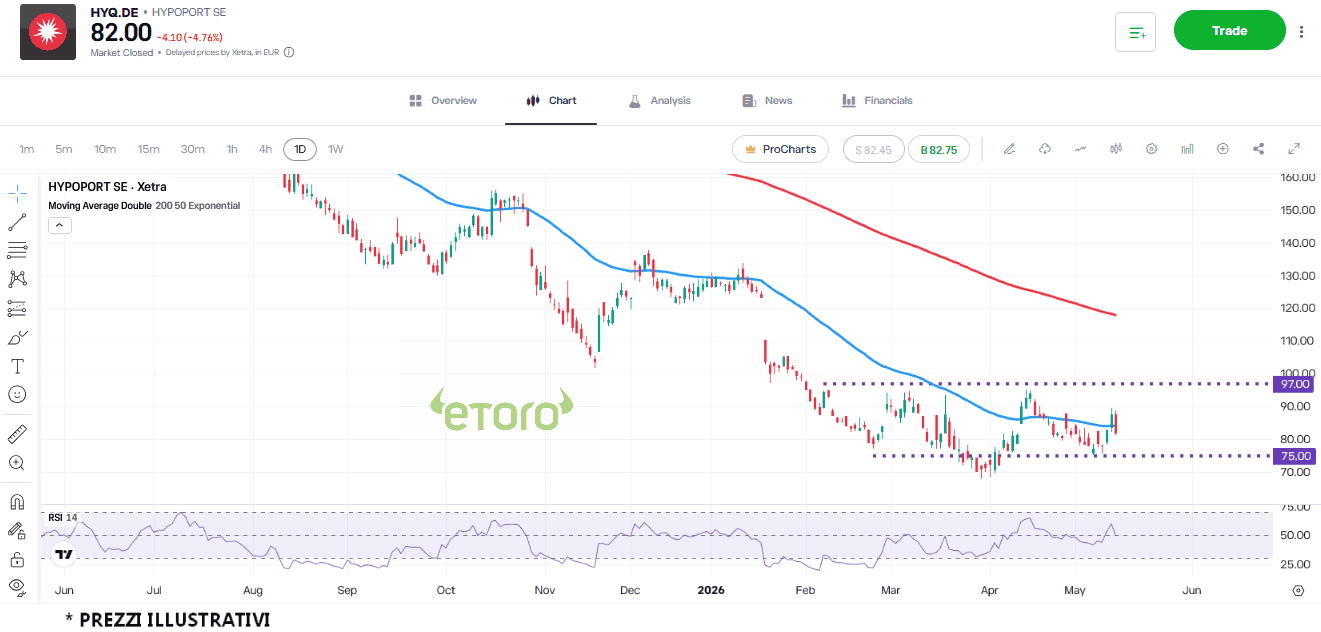Click the TradingView logo on chart
This screenshot has width=1321, height=632.
(64, 554)
